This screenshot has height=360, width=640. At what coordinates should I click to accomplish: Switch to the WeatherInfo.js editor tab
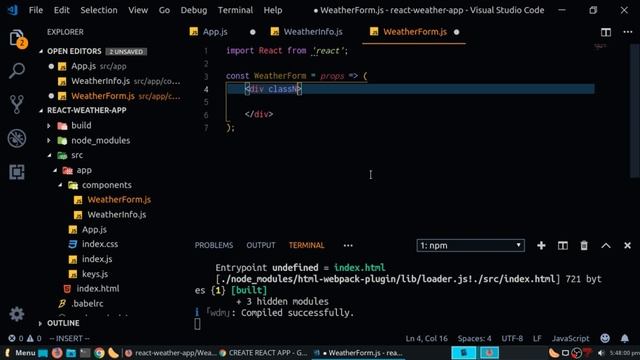[313, 32]
